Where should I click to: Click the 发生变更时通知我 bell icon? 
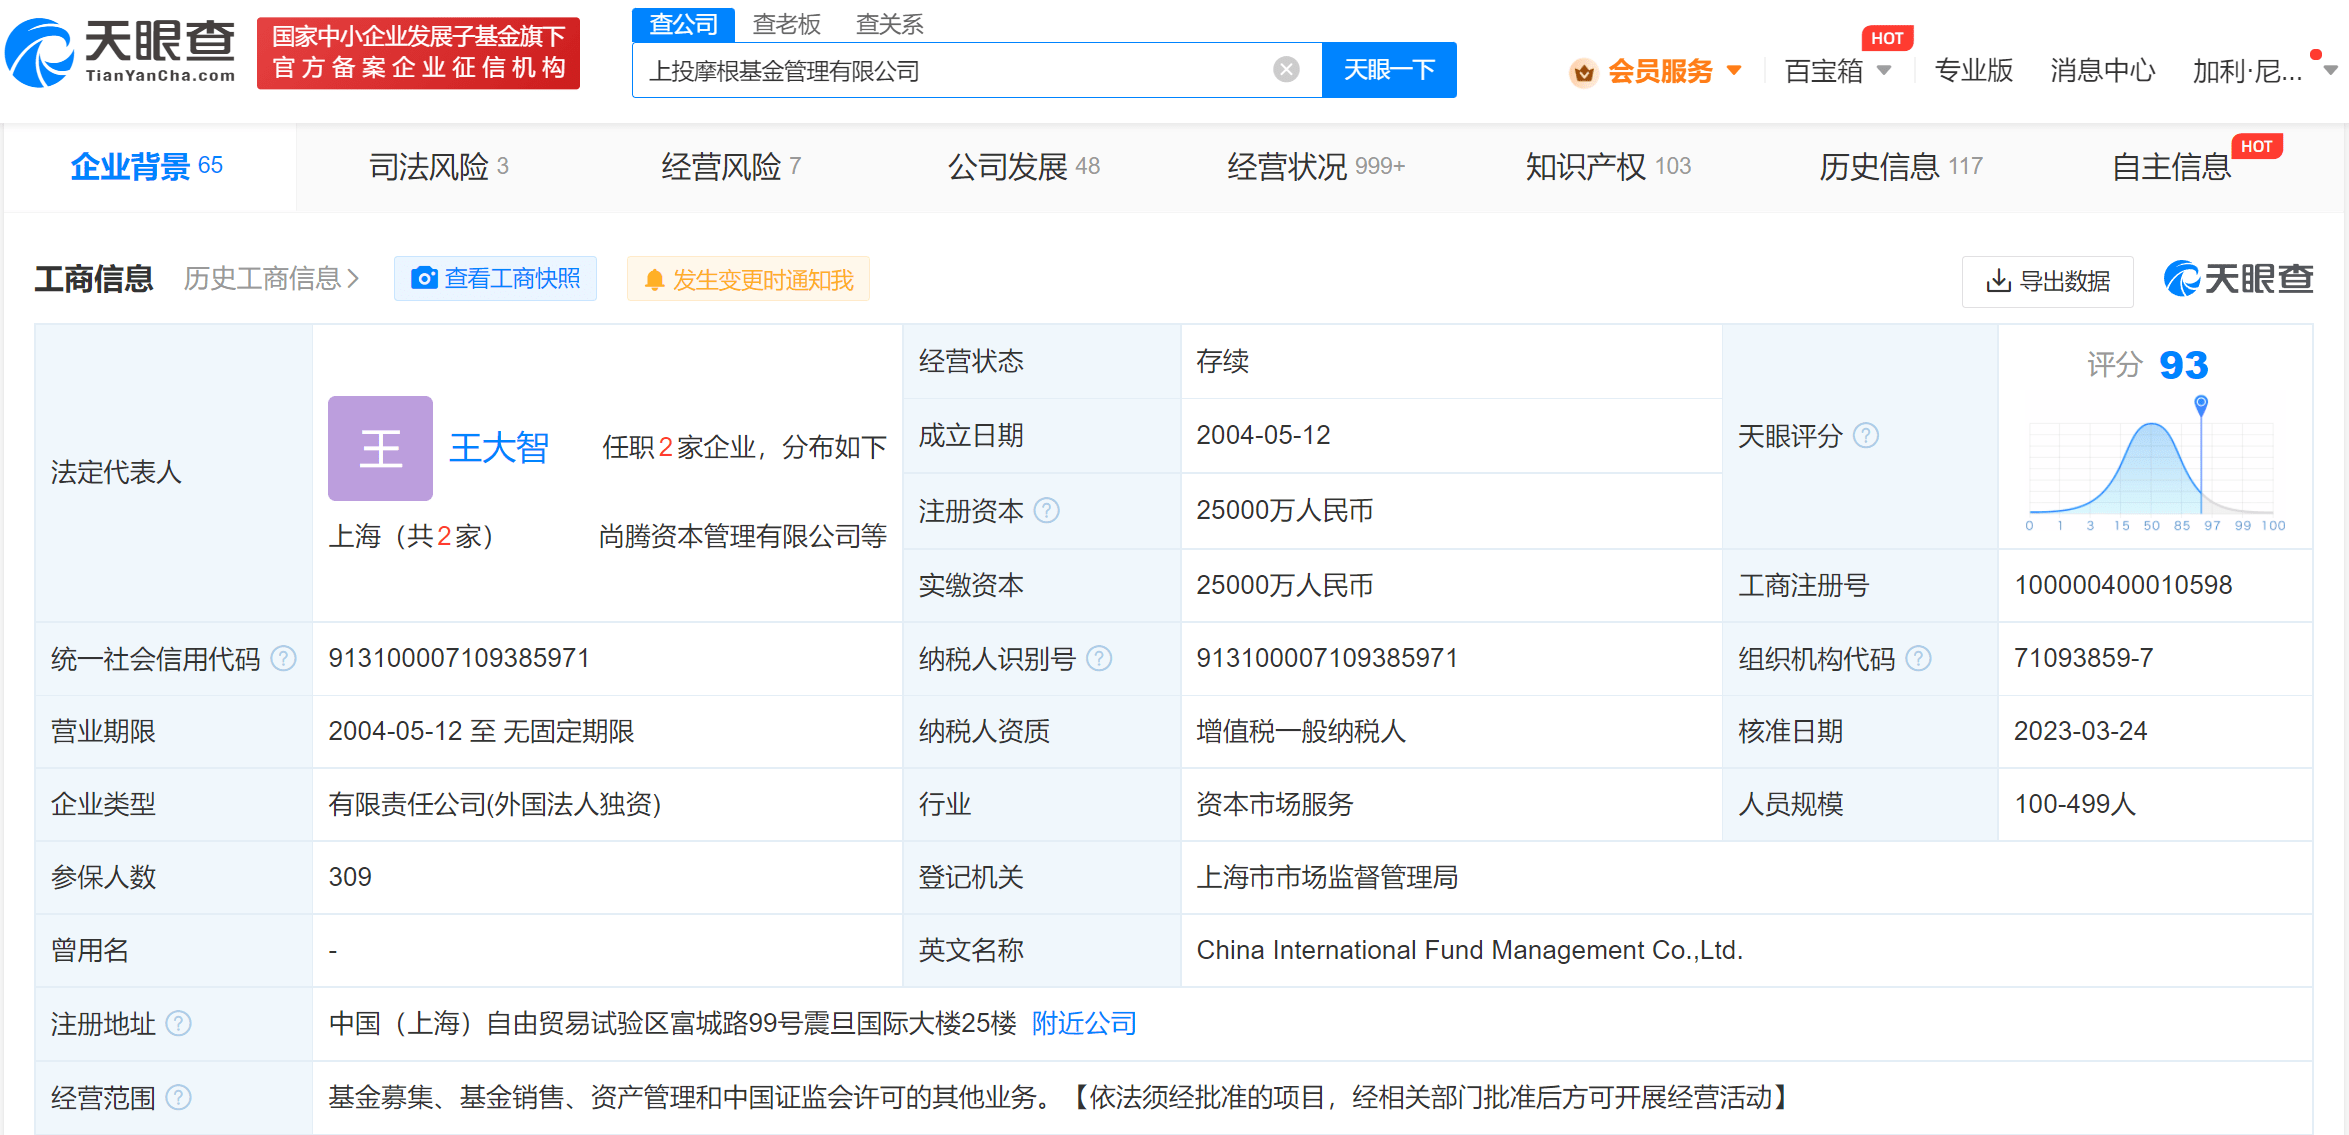pyautogui.click(x=656, y=279)
